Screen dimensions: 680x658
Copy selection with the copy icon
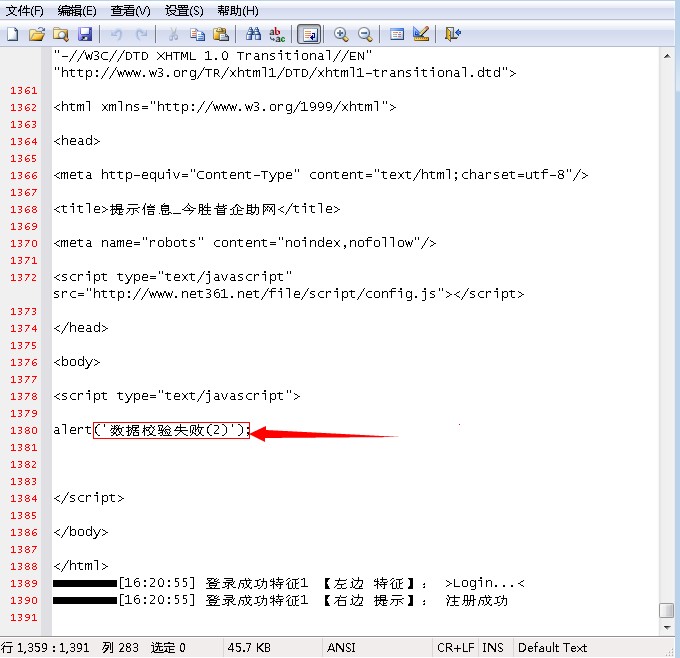(197, 34)
